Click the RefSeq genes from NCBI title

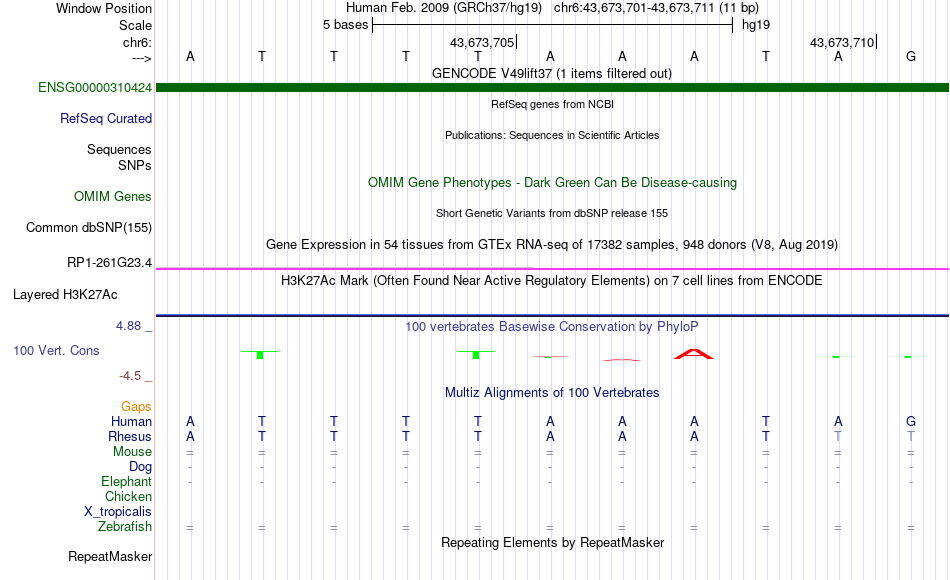point(553,104)
